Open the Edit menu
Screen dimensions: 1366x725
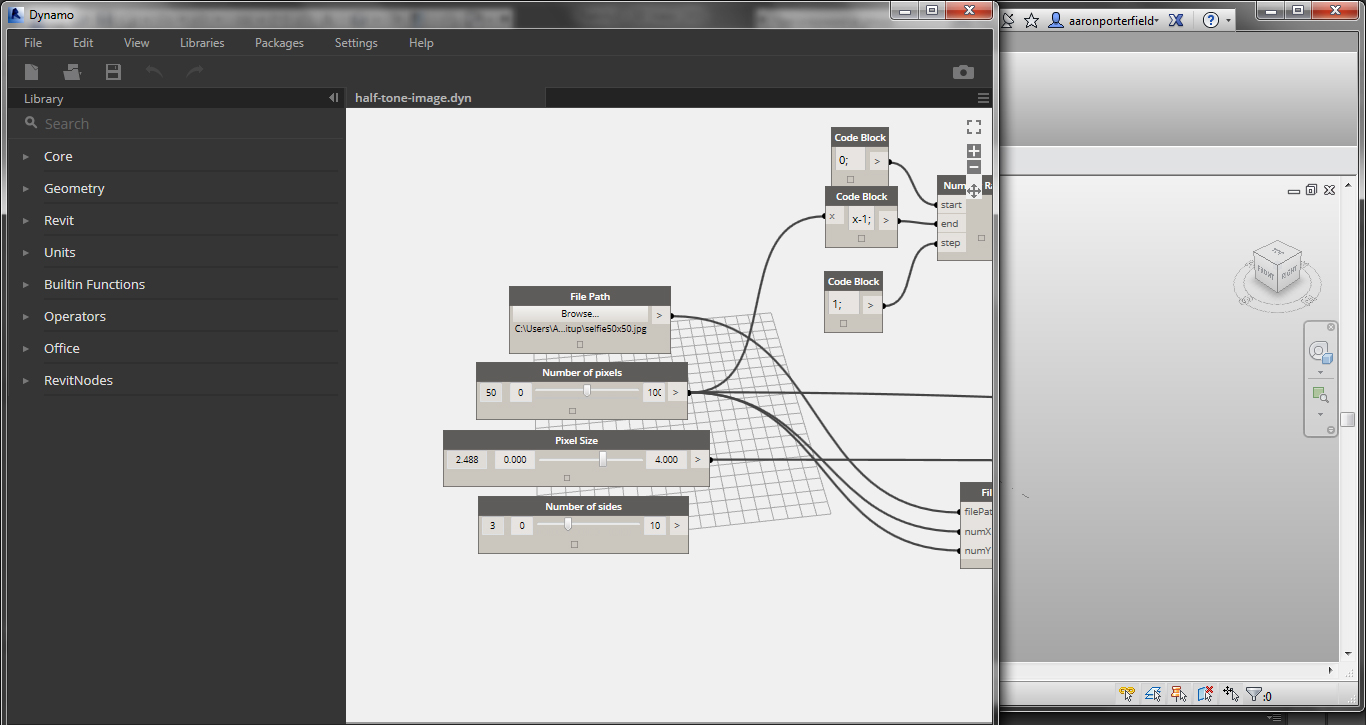point(83,43)
